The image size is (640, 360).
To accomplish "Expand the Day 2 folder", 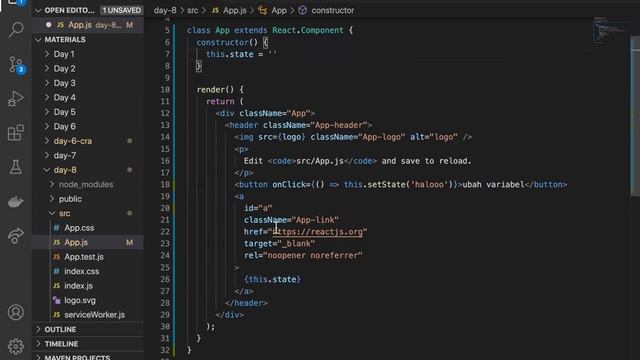I will 47,69.
